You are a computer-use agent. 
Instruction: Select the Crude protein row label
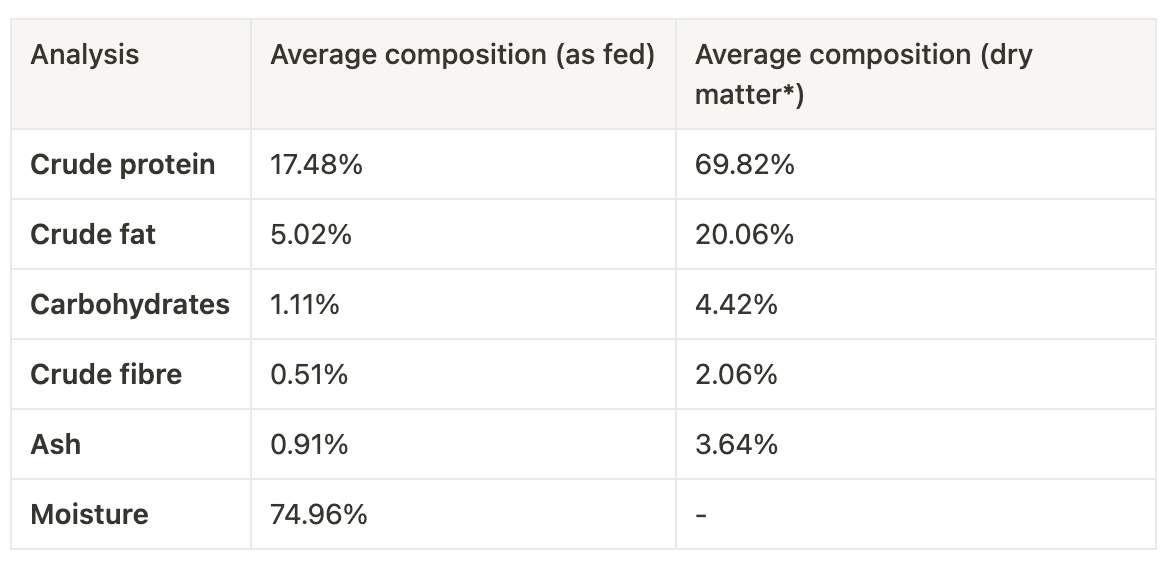point(123,164)
